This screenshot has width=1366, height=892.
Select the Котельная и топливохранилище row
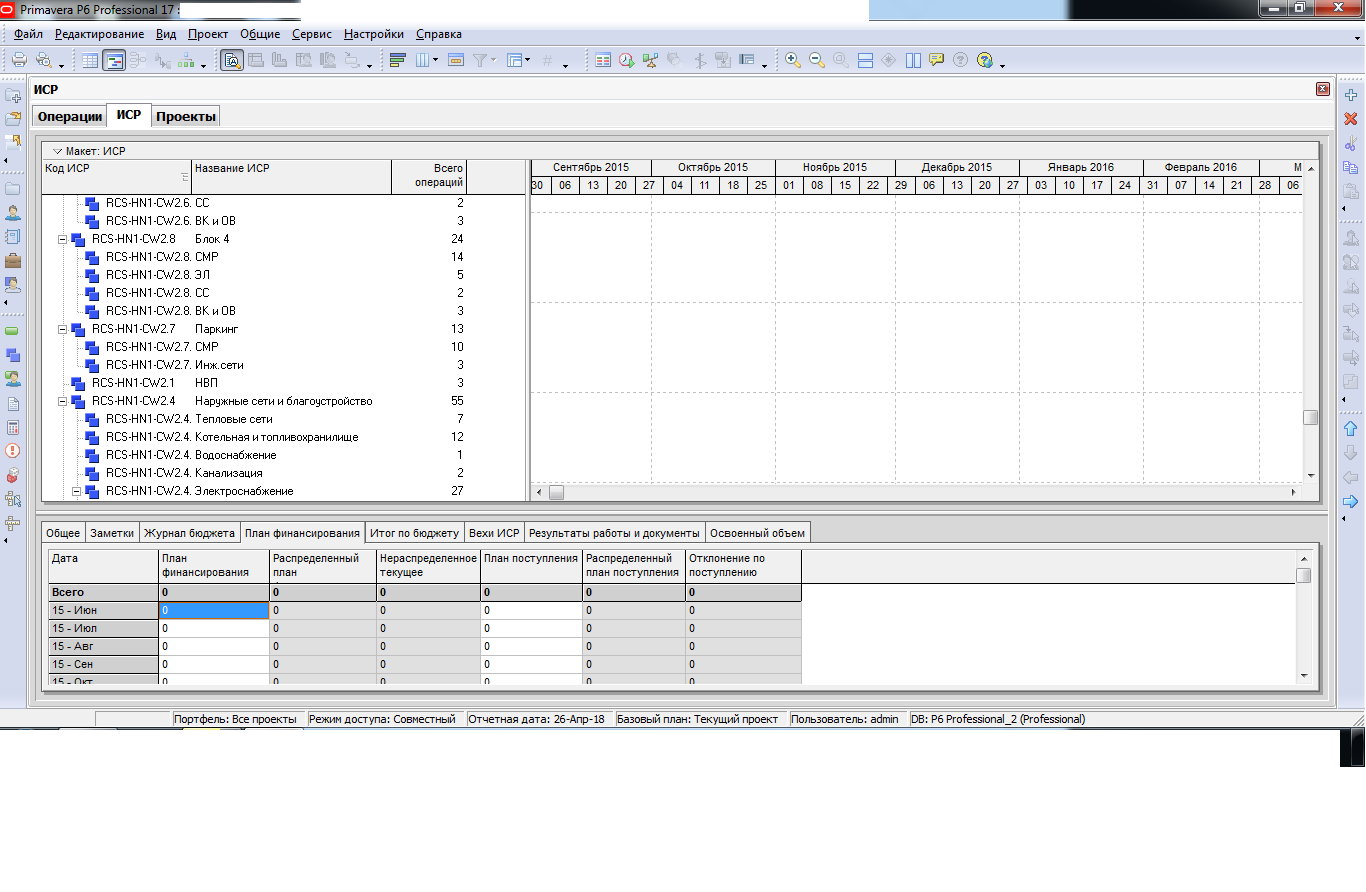pyautogui.click(x=284, y=437)
